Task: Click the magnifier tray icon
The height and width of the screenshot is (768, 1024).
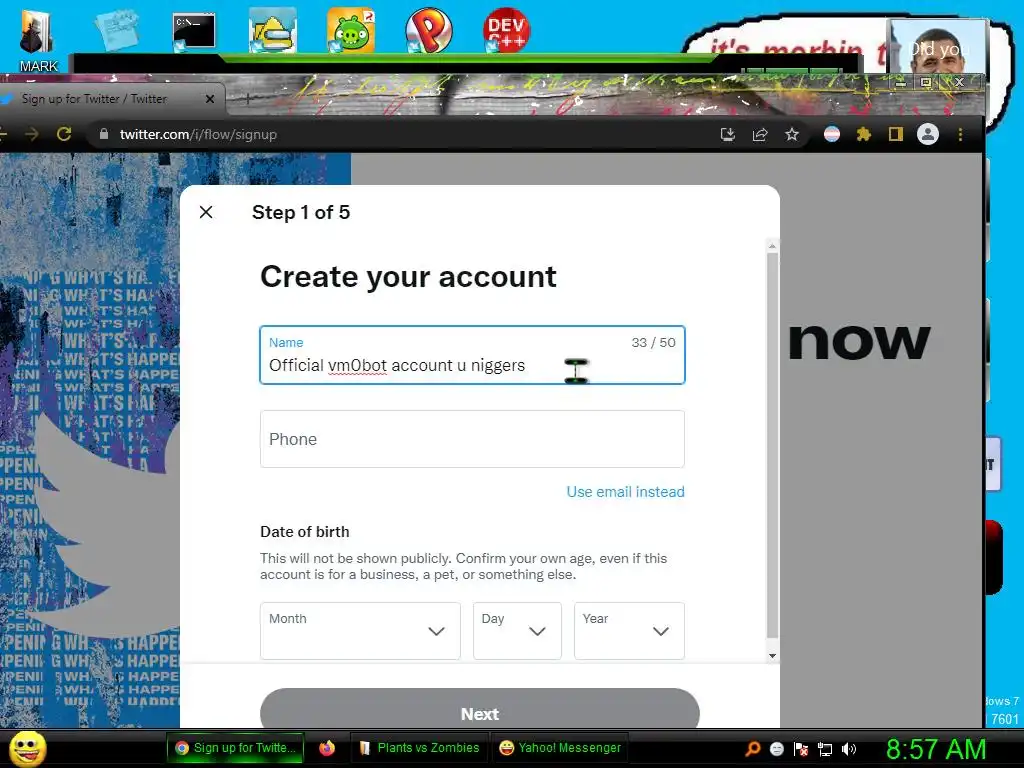Action: [x=752, y=748]
